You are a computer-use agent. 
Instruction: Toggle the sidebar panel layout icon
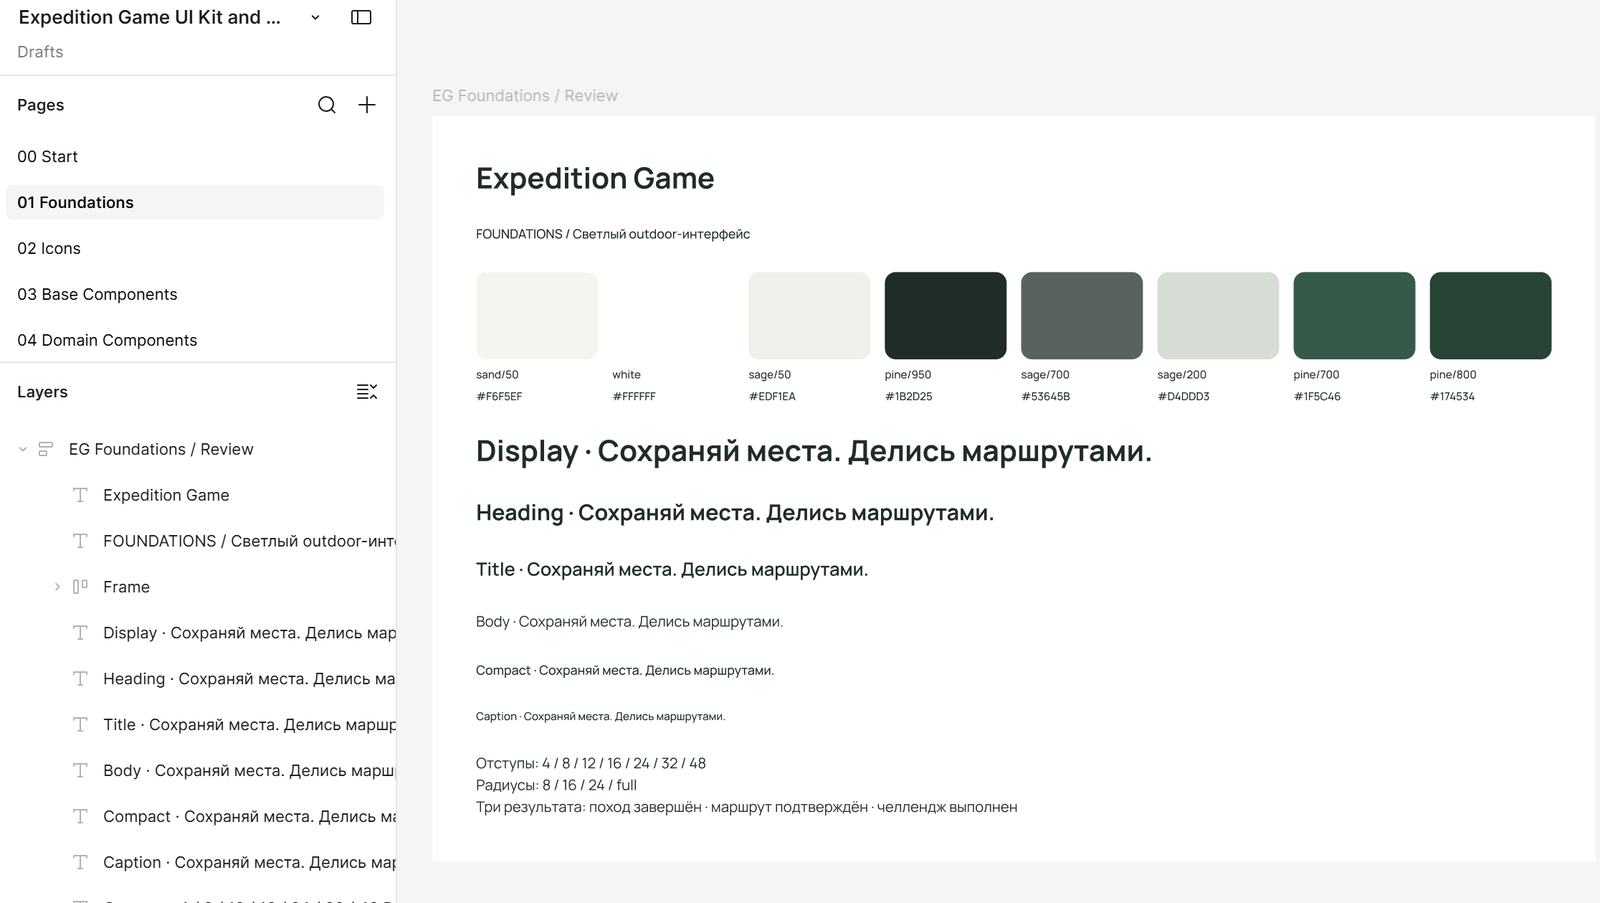(x=361, y=18)
